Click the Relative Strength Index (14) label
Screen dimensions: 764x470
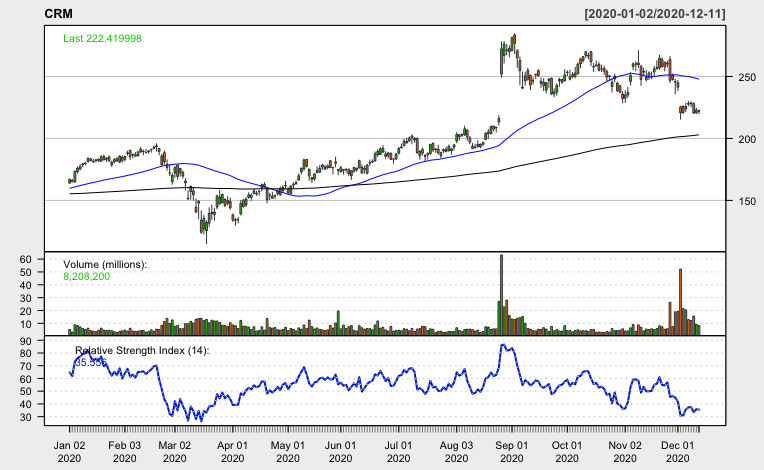(142, 350)
